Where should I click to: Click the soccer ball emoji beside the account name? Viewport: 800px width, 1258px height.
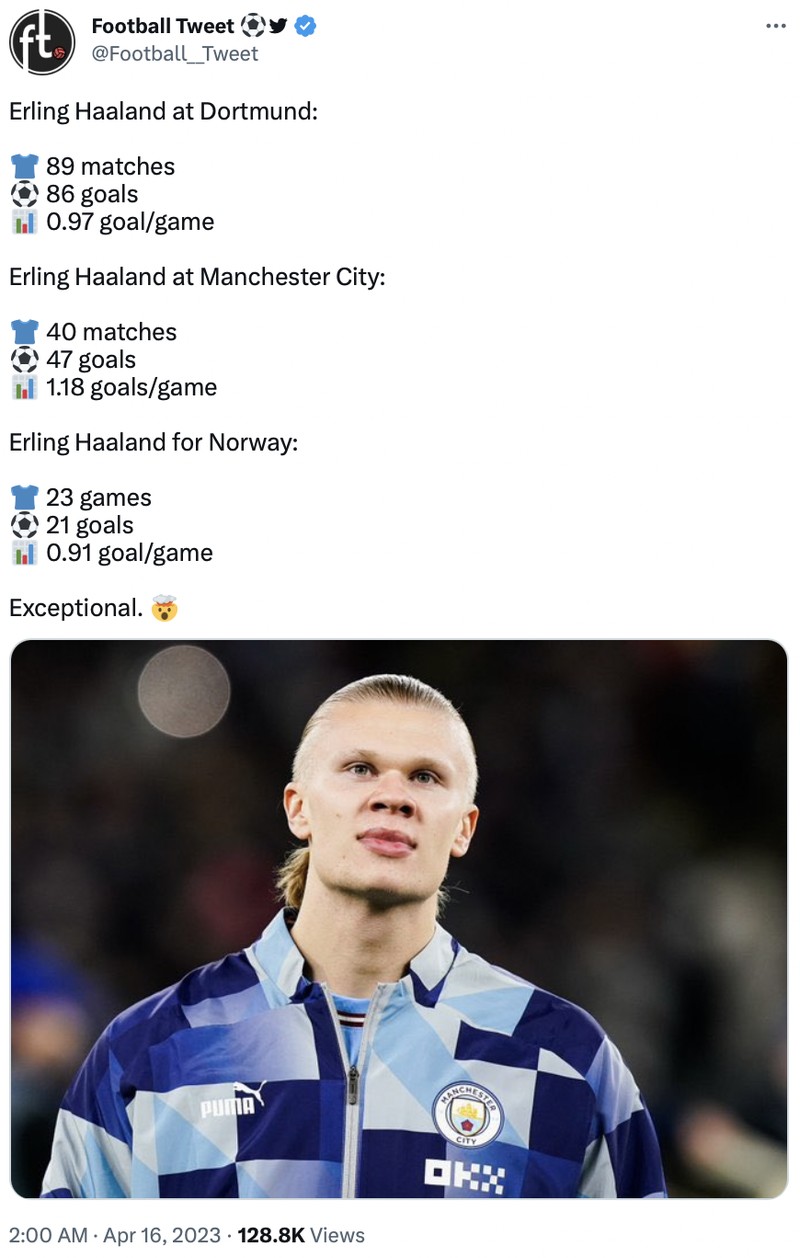pos(253,27)
